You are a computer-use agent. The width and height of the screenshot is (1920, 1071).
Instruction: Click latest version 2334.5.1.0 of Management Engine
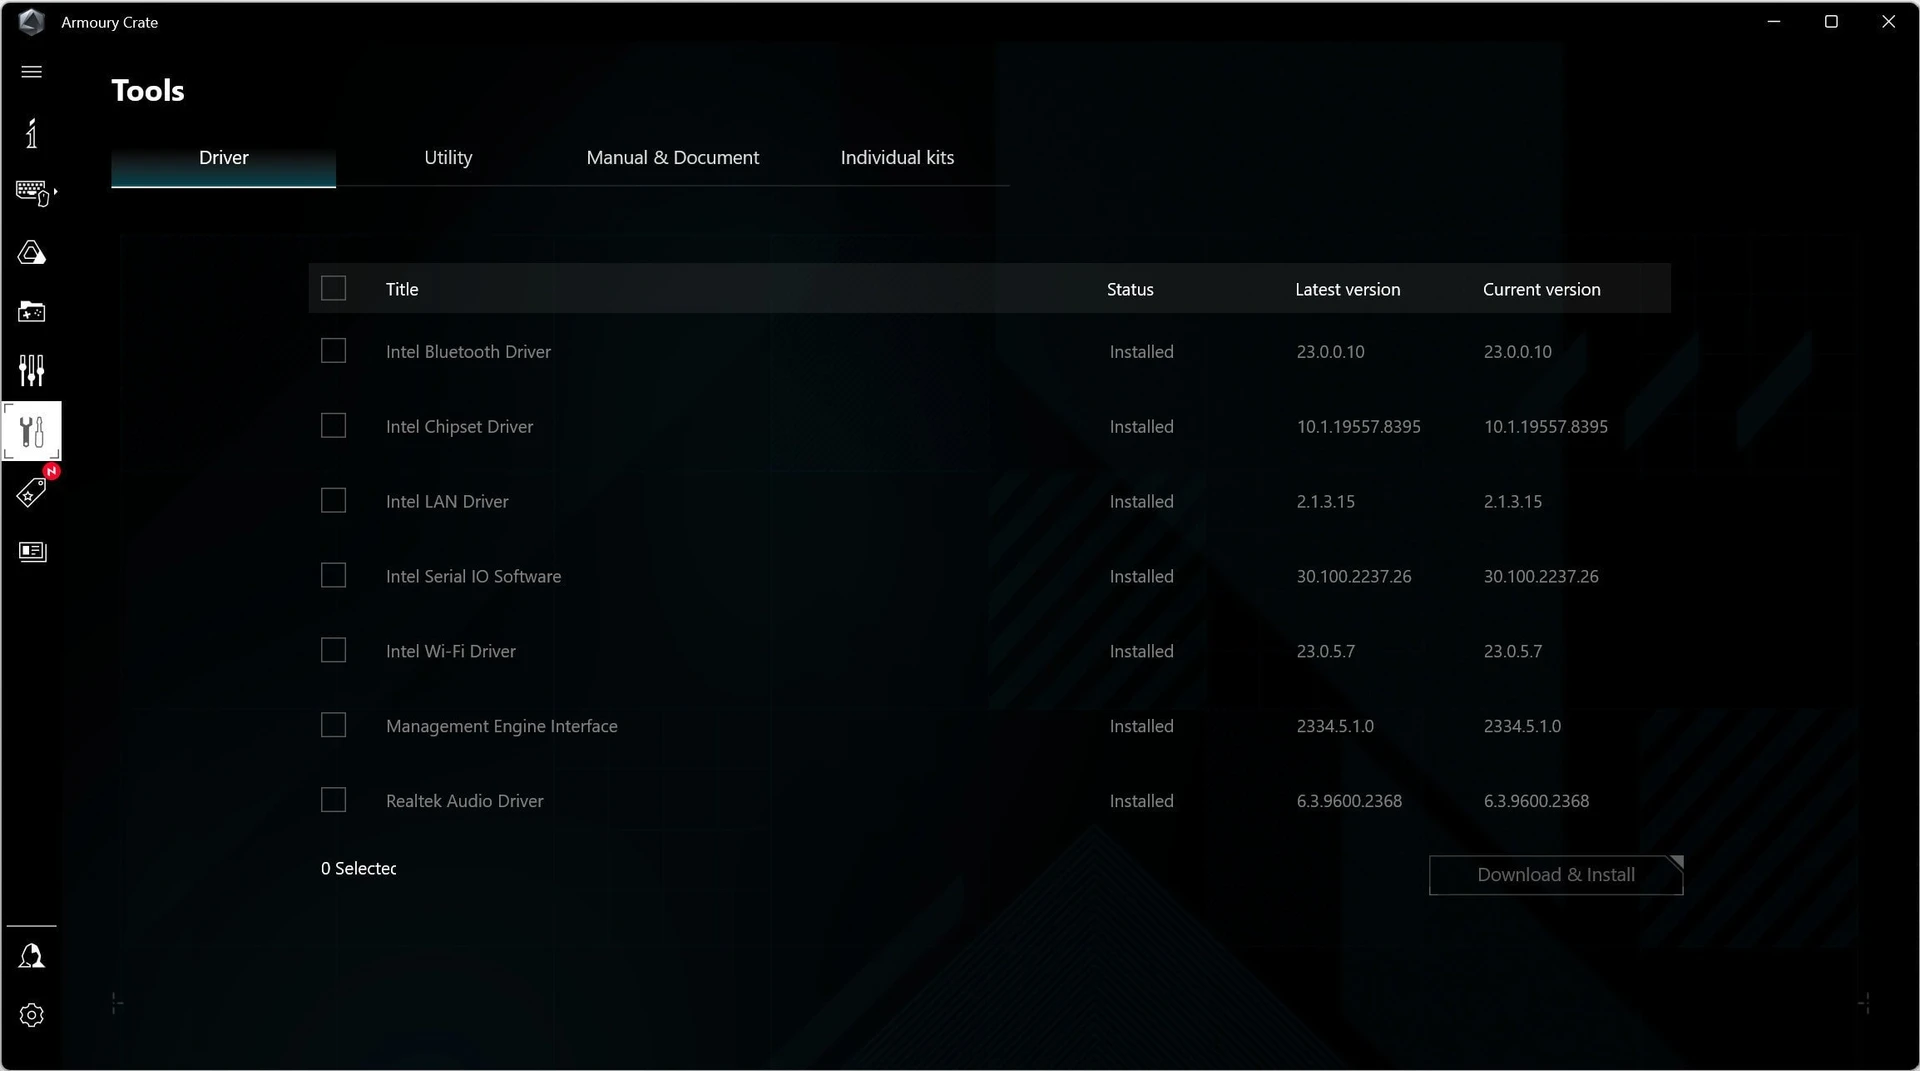click(1335, 727)
